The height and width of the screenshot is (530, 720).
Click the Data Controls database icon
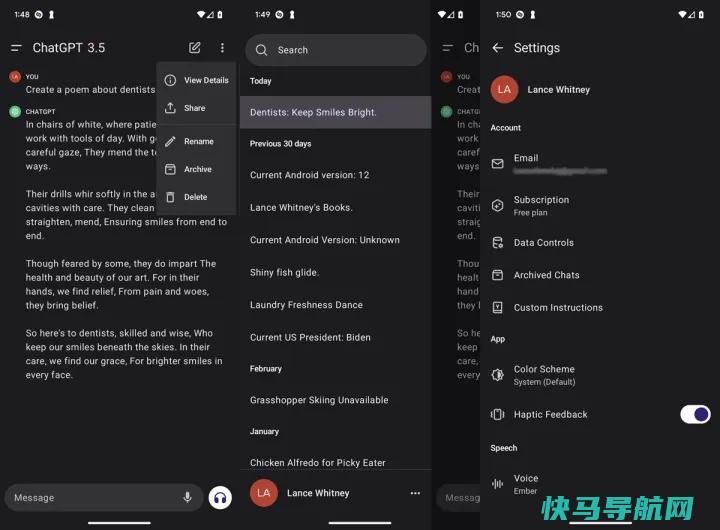498,242
